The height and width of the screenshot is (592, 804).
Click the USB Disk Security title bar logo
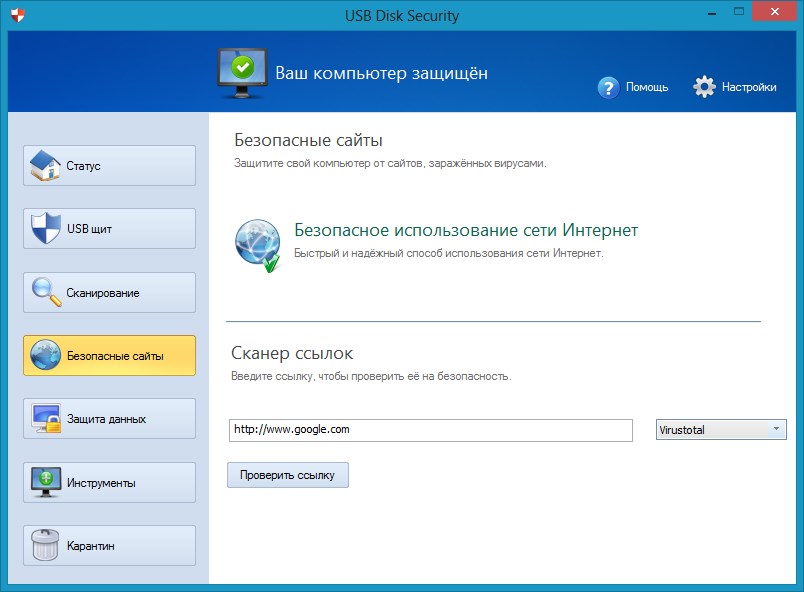pyautogui.click(x=17, y=15)
